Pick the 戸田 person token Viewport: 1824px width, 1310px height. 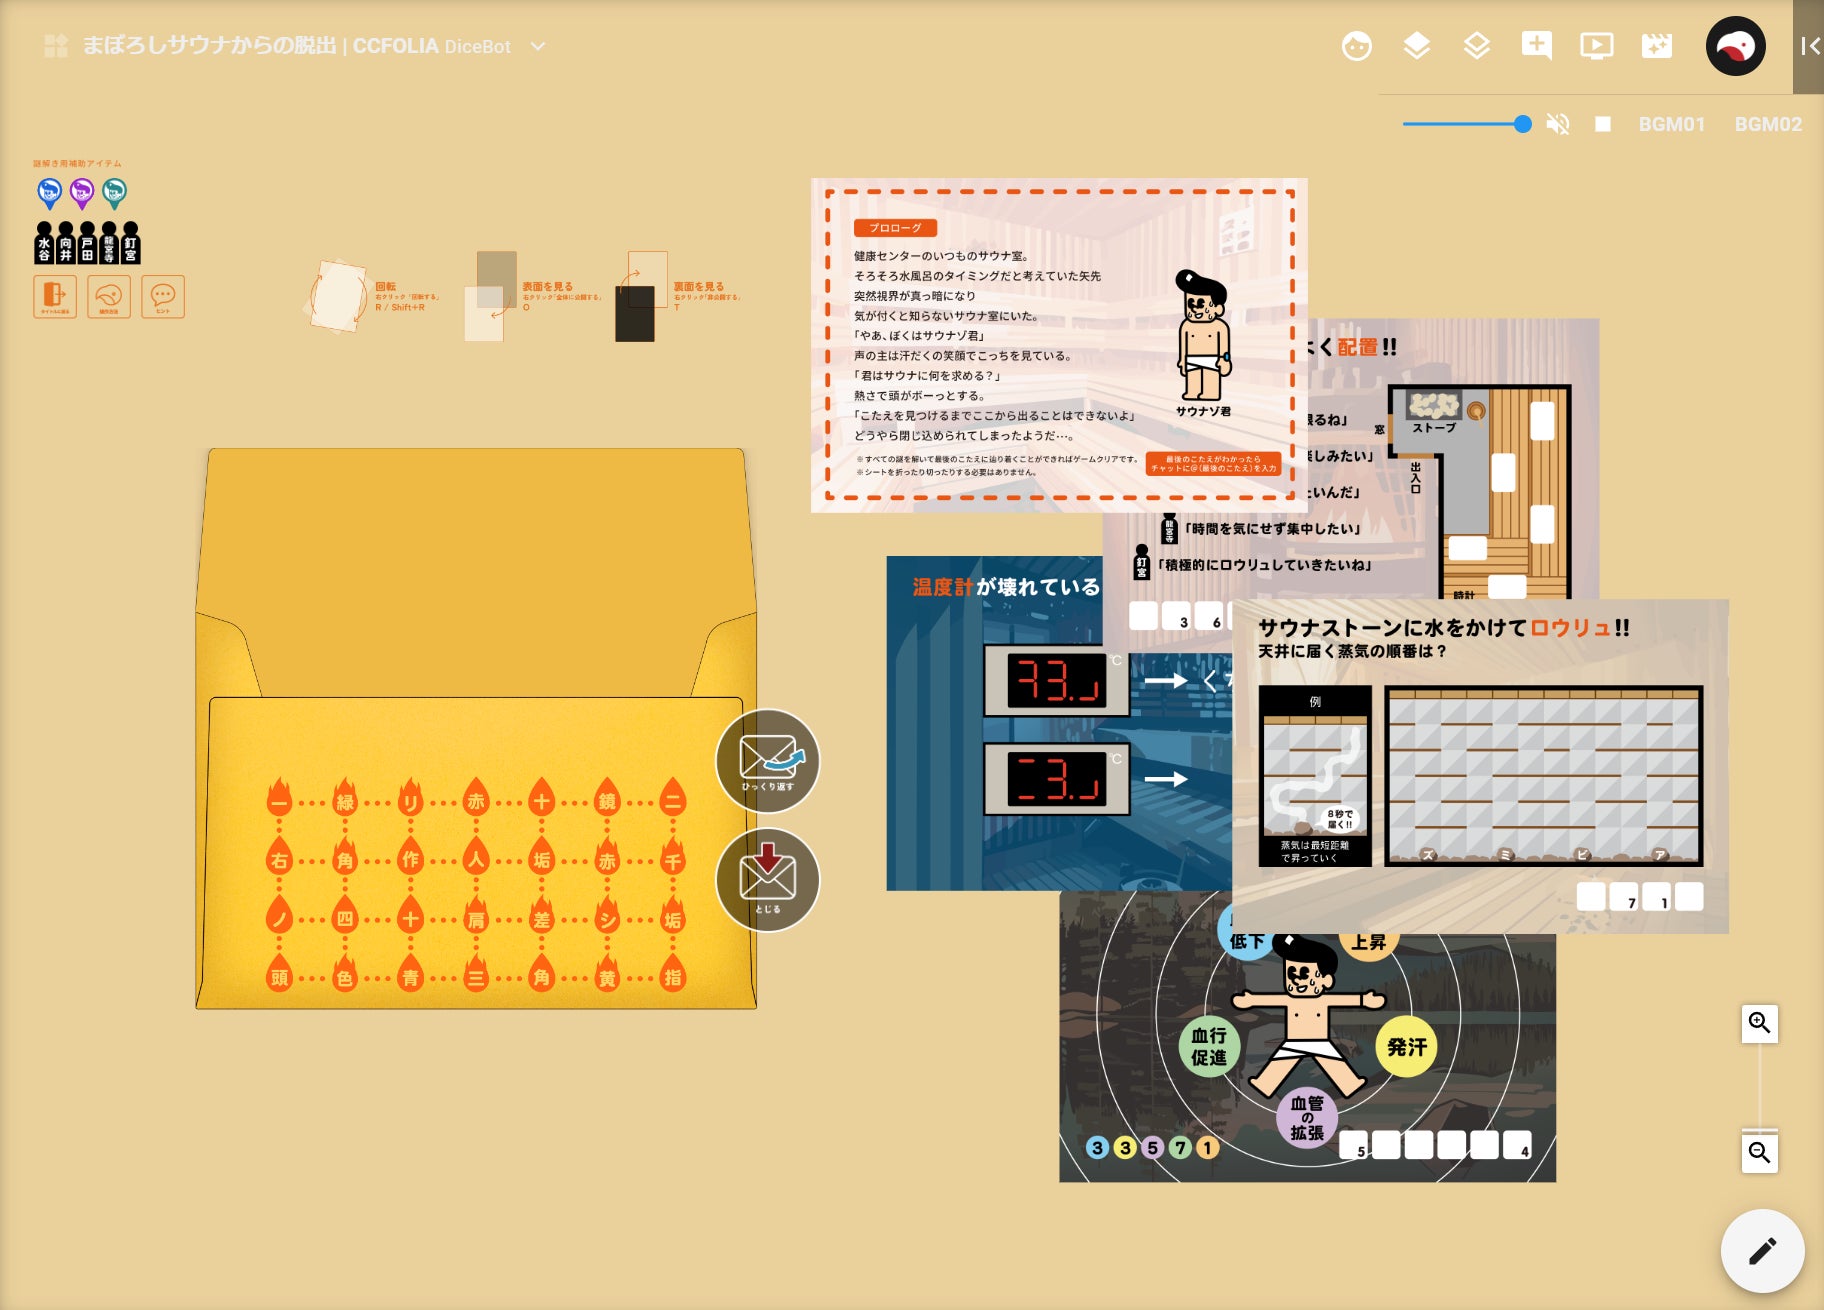coord(88,243)
